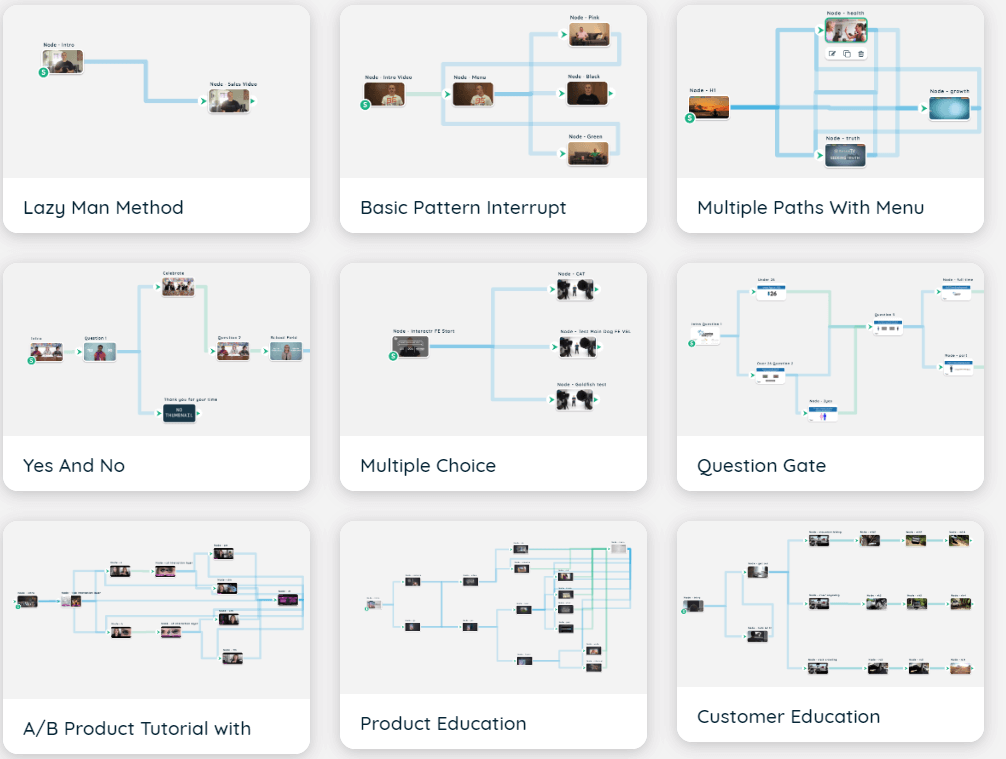
Task: Select the Multiple Paths With Menu title
Action: pos(810,208)
